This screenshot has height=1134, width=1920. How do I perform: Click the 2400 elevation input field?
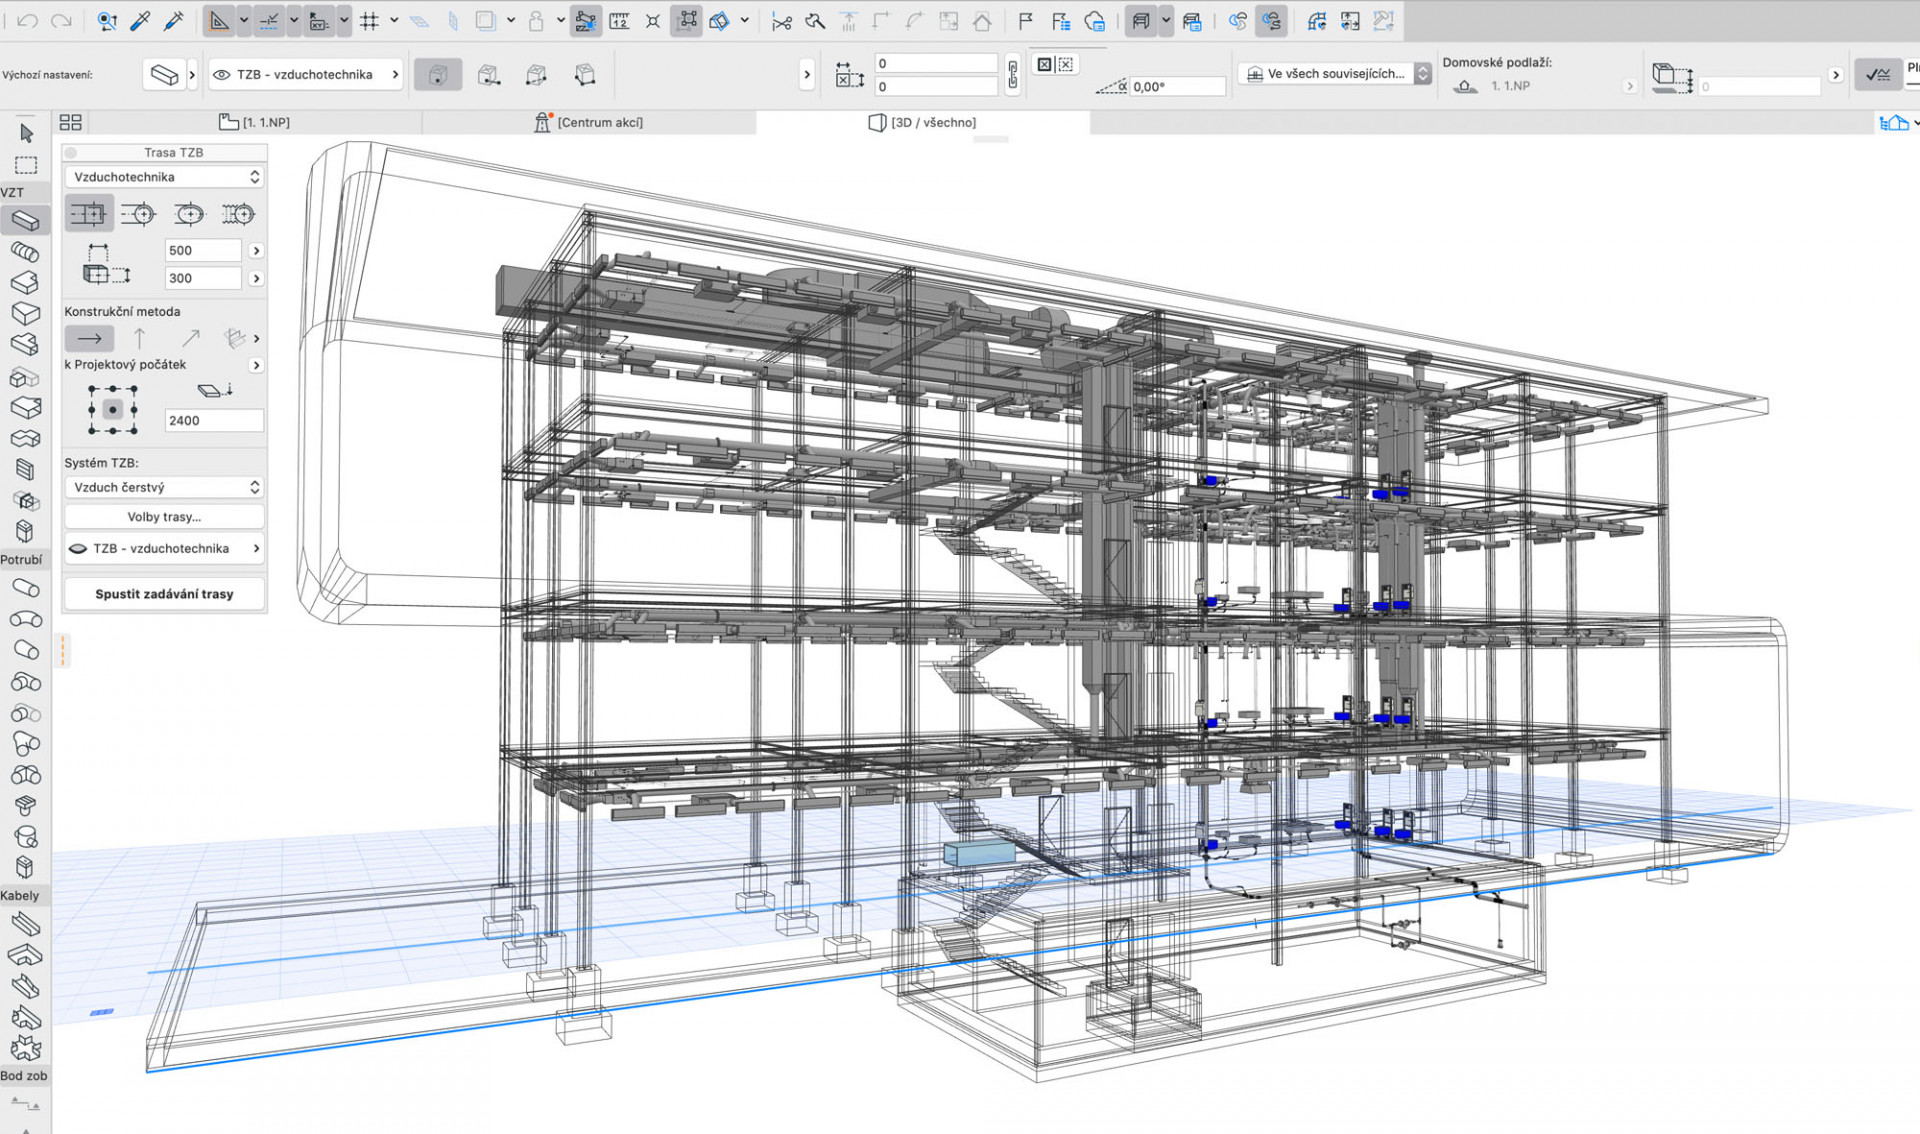(213, 421)
